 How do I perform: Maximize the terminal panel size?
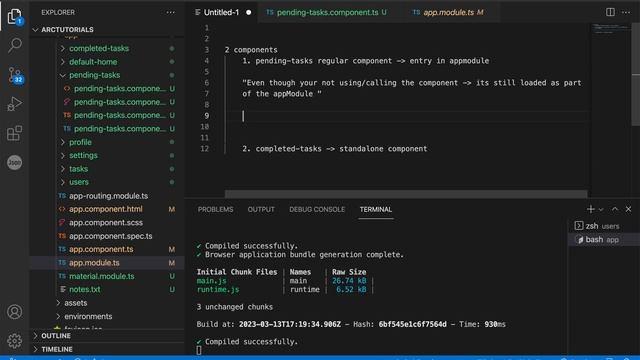tap(615, 209)
